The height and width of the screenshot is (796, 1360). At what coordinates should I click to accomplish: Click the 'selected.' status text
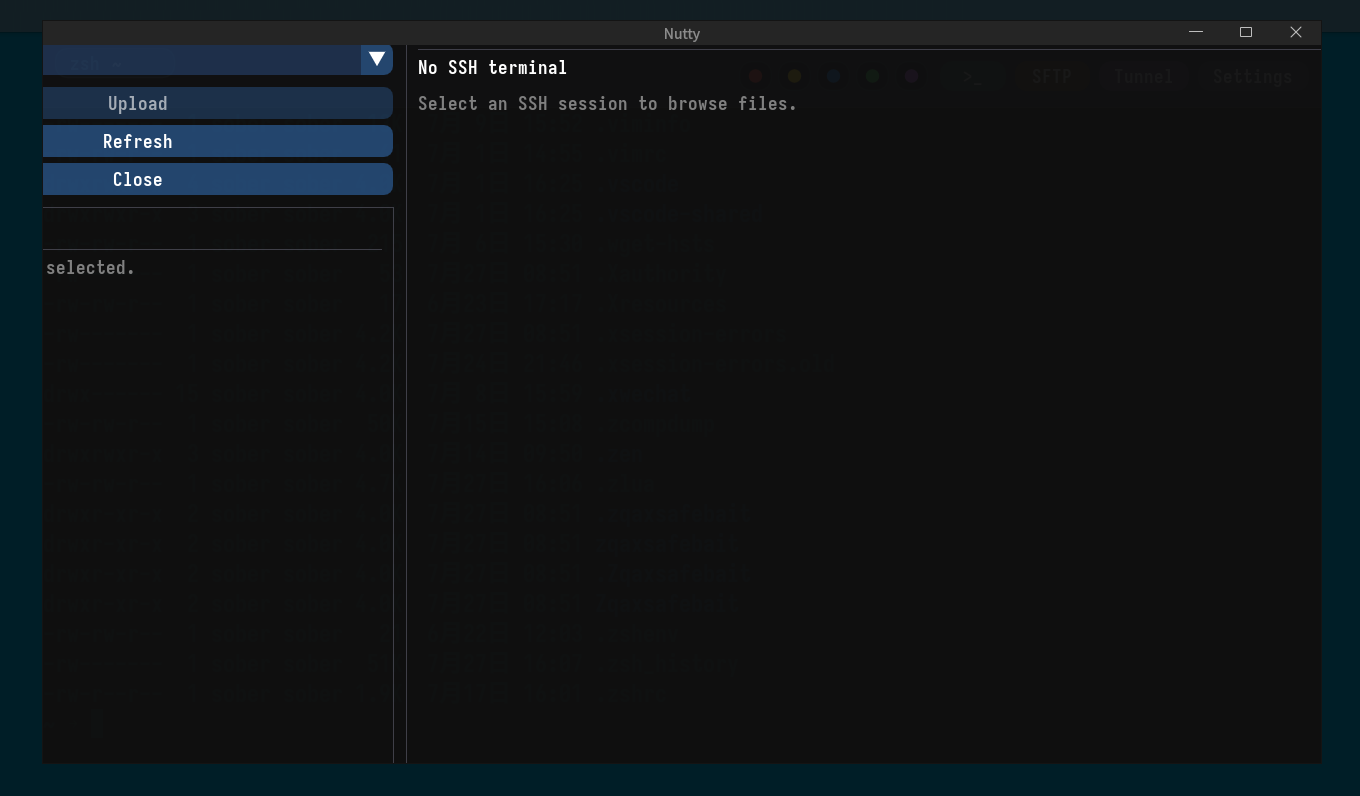pyautogui.click(x=90, y=268)
